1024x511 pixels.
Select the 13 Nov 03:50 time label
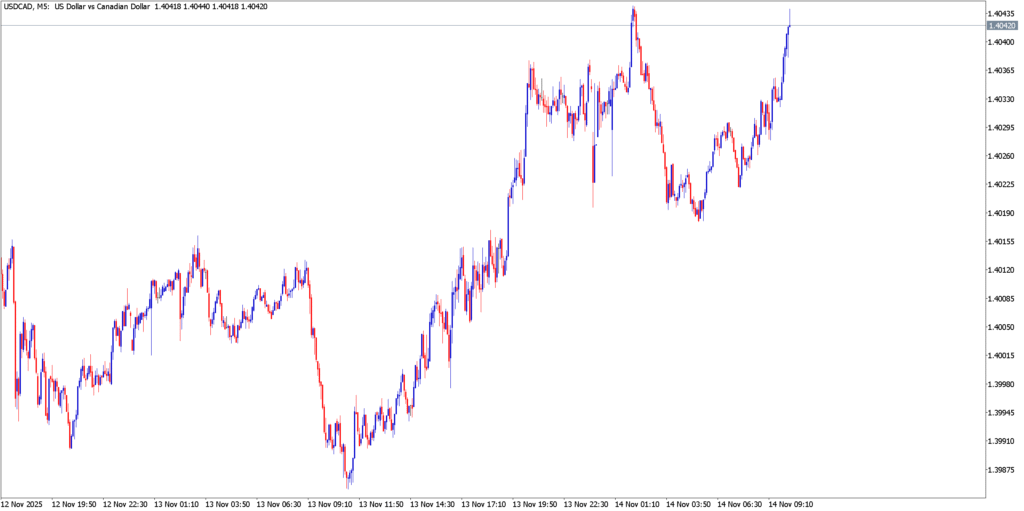pos(230,504)
